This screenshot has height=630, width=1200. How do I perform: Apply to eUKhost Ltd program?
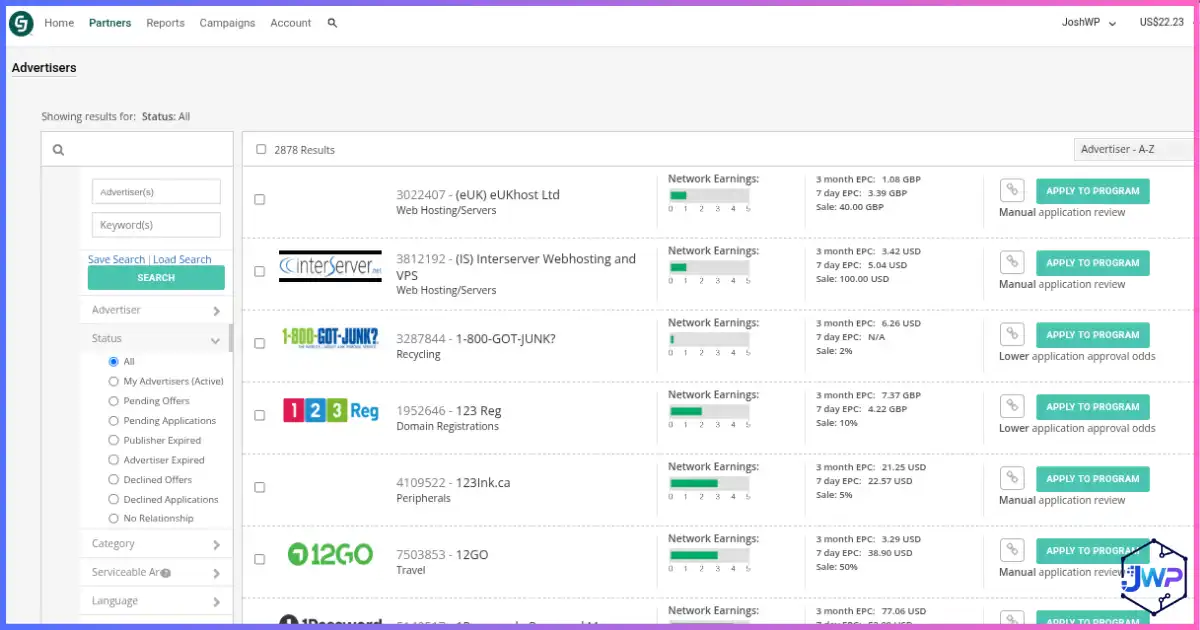[1093, 191]
